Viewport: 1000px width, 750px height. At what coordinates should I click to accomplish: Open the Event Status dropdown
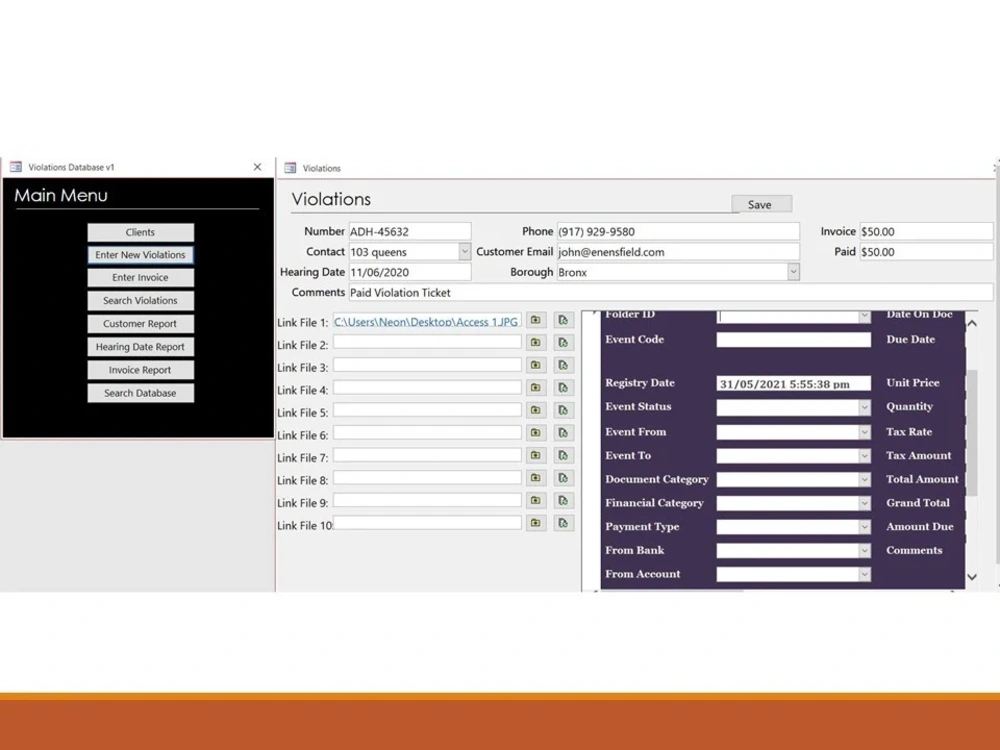point(864,407)
